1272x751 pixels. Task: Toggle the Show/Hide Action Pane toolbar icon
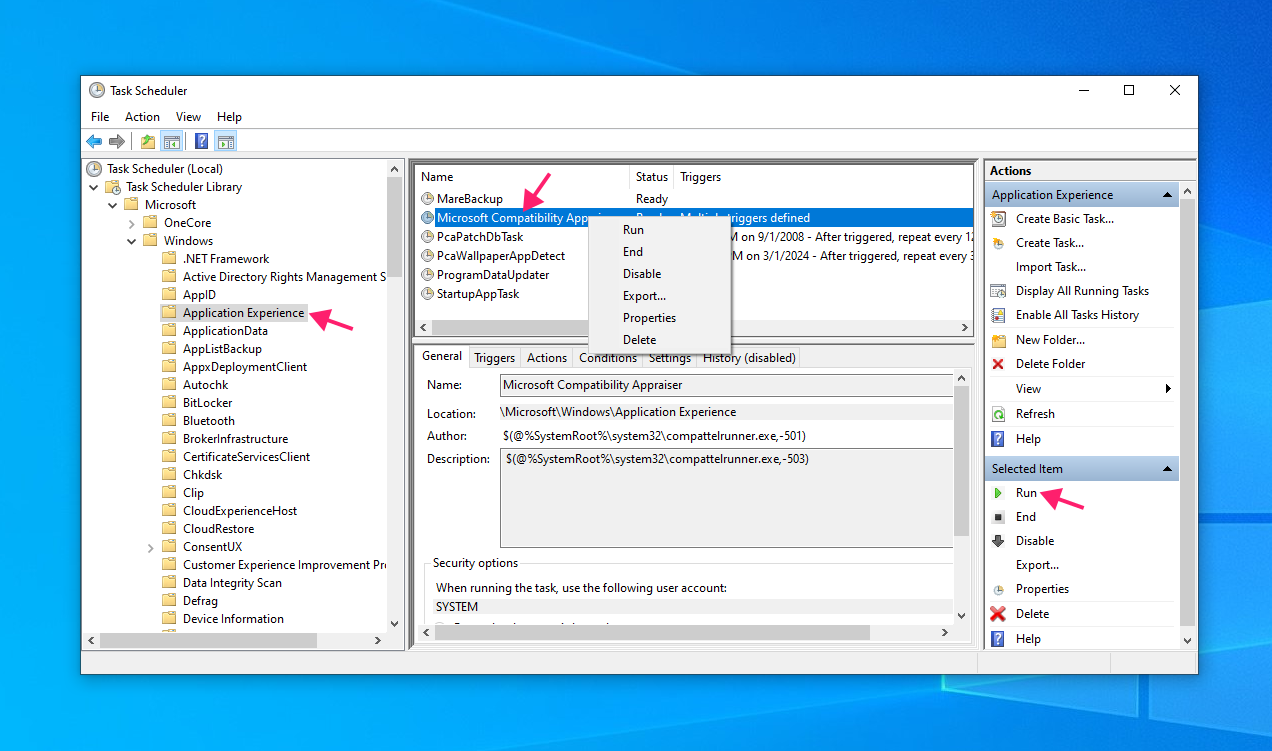click(225, 141)
